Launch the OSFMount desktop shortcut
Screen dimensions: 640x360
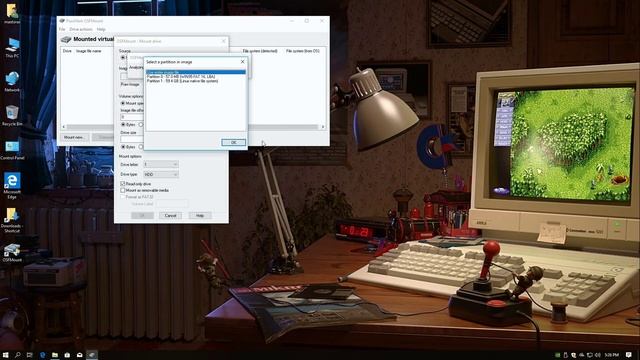point(12,252)
